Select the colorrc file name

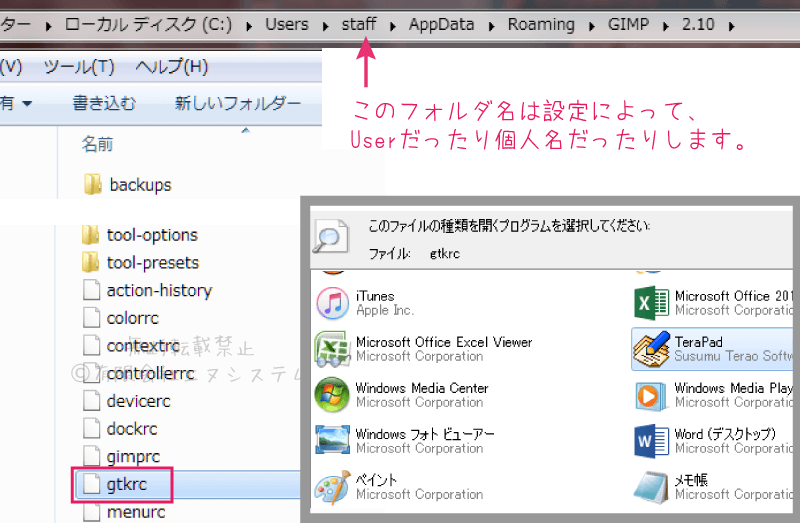point(133,318)
